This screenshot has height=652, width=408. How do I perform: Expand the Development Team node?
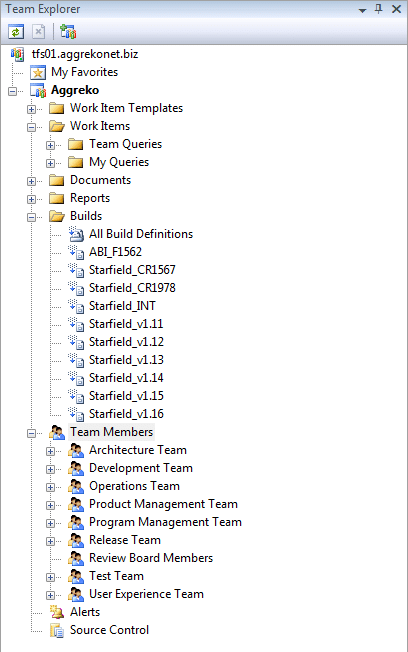click(51, 469)
